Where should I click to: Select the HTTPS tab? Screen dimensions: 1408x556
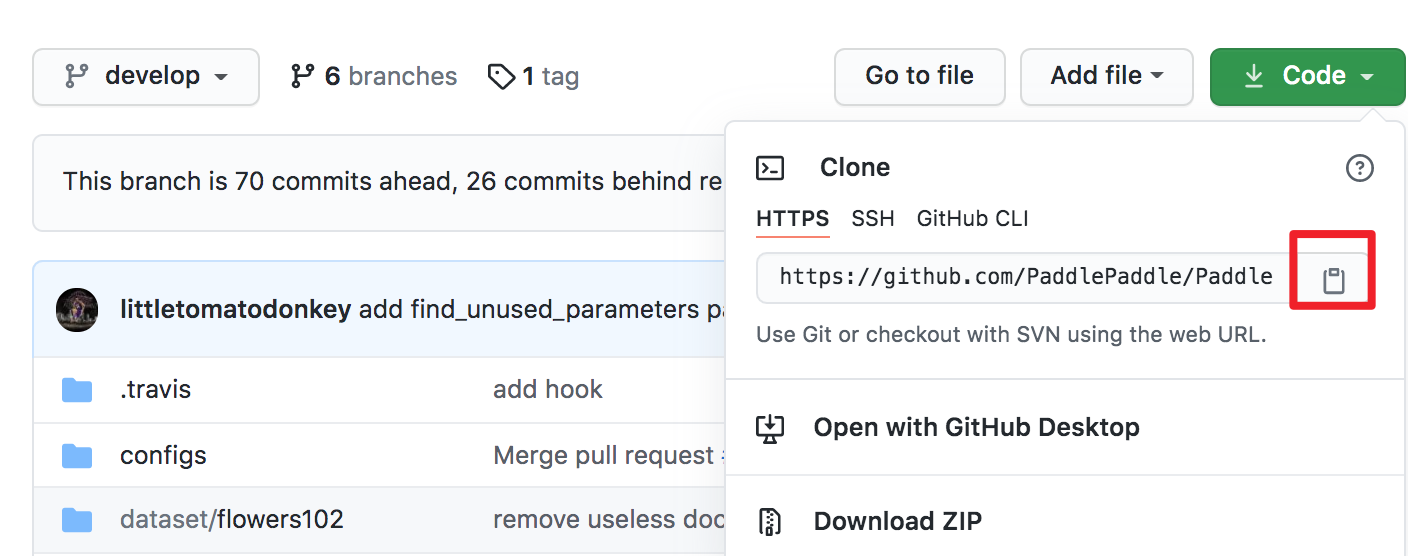[x=793, y=219]
